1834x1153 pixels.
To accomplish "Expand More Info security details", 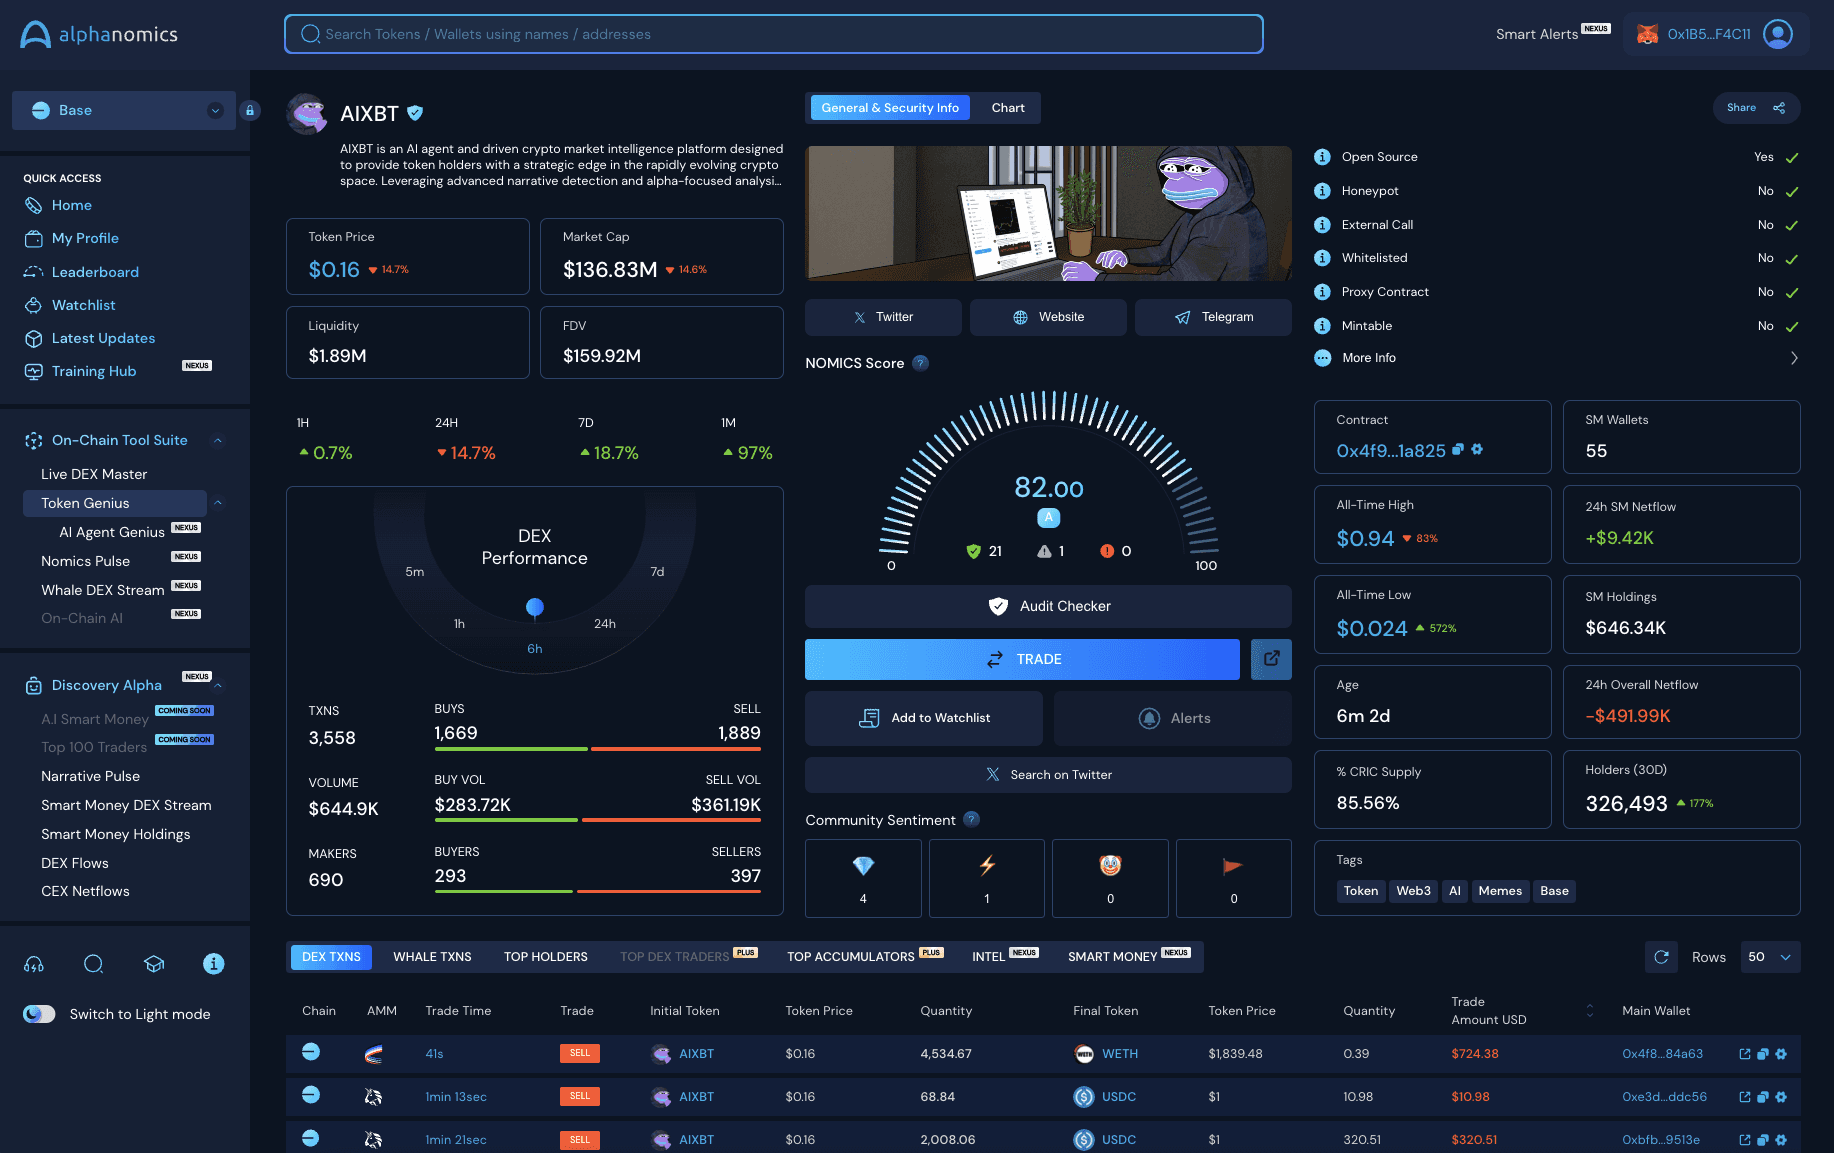I will point(1557,358).
